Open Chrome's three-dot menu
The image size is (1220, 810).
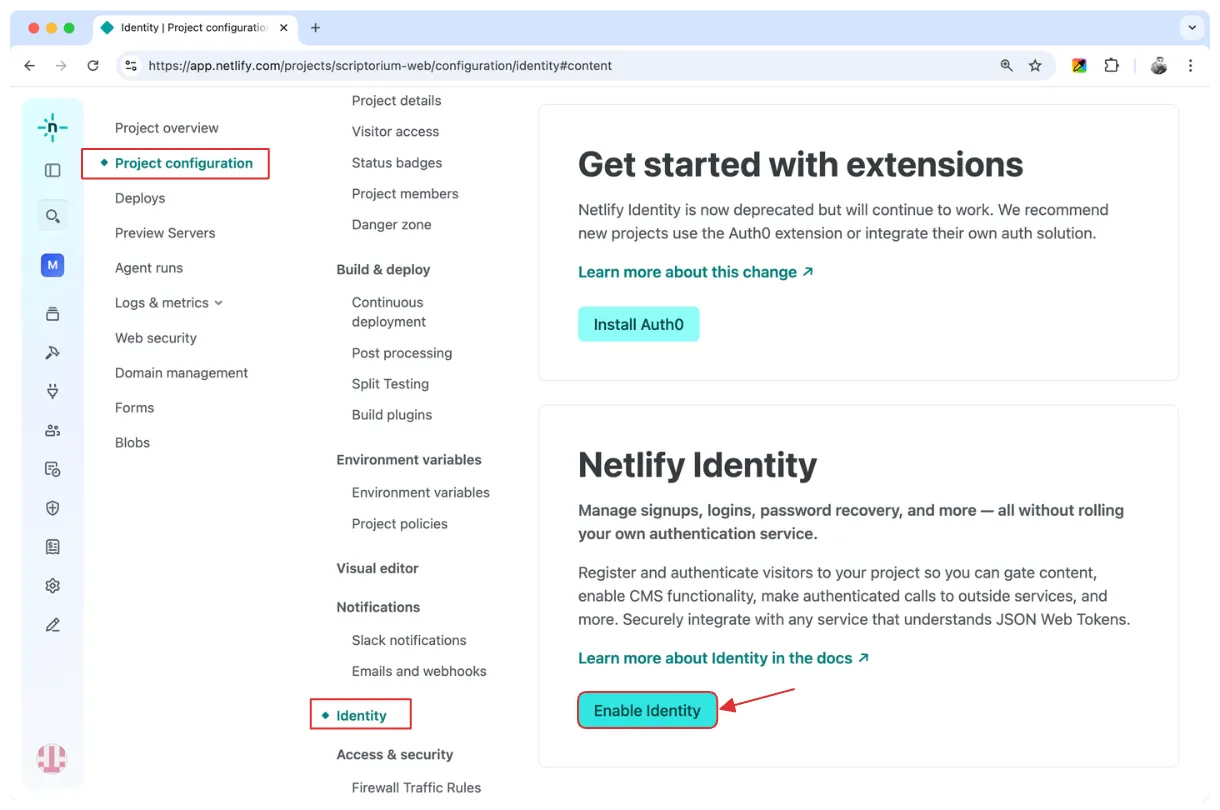point(1190,66)
